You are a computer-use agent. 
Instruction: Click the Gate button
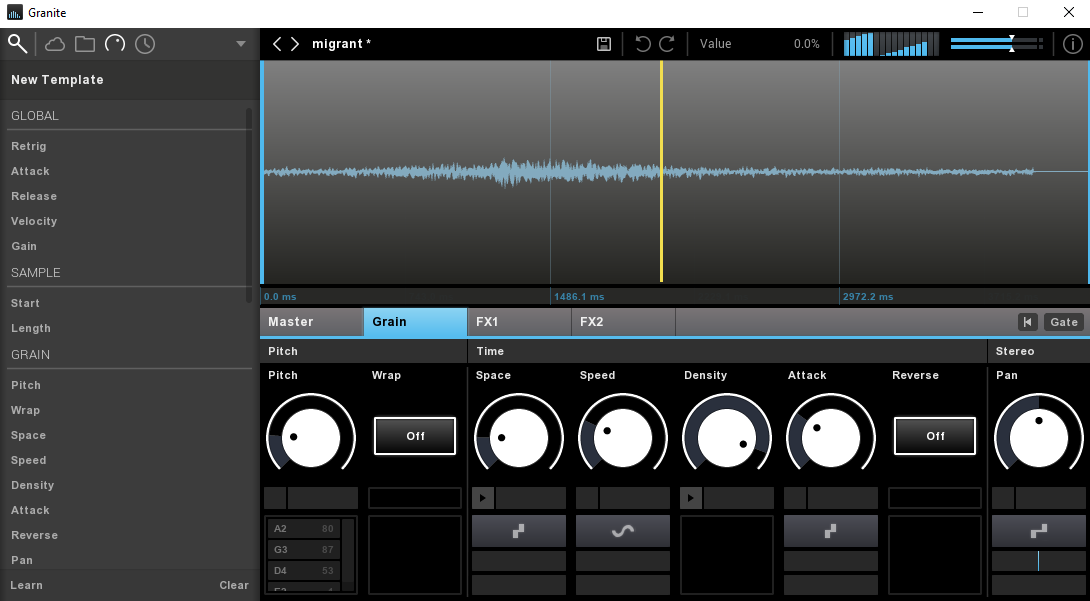pyautogui.click(x=1064, y=322)
